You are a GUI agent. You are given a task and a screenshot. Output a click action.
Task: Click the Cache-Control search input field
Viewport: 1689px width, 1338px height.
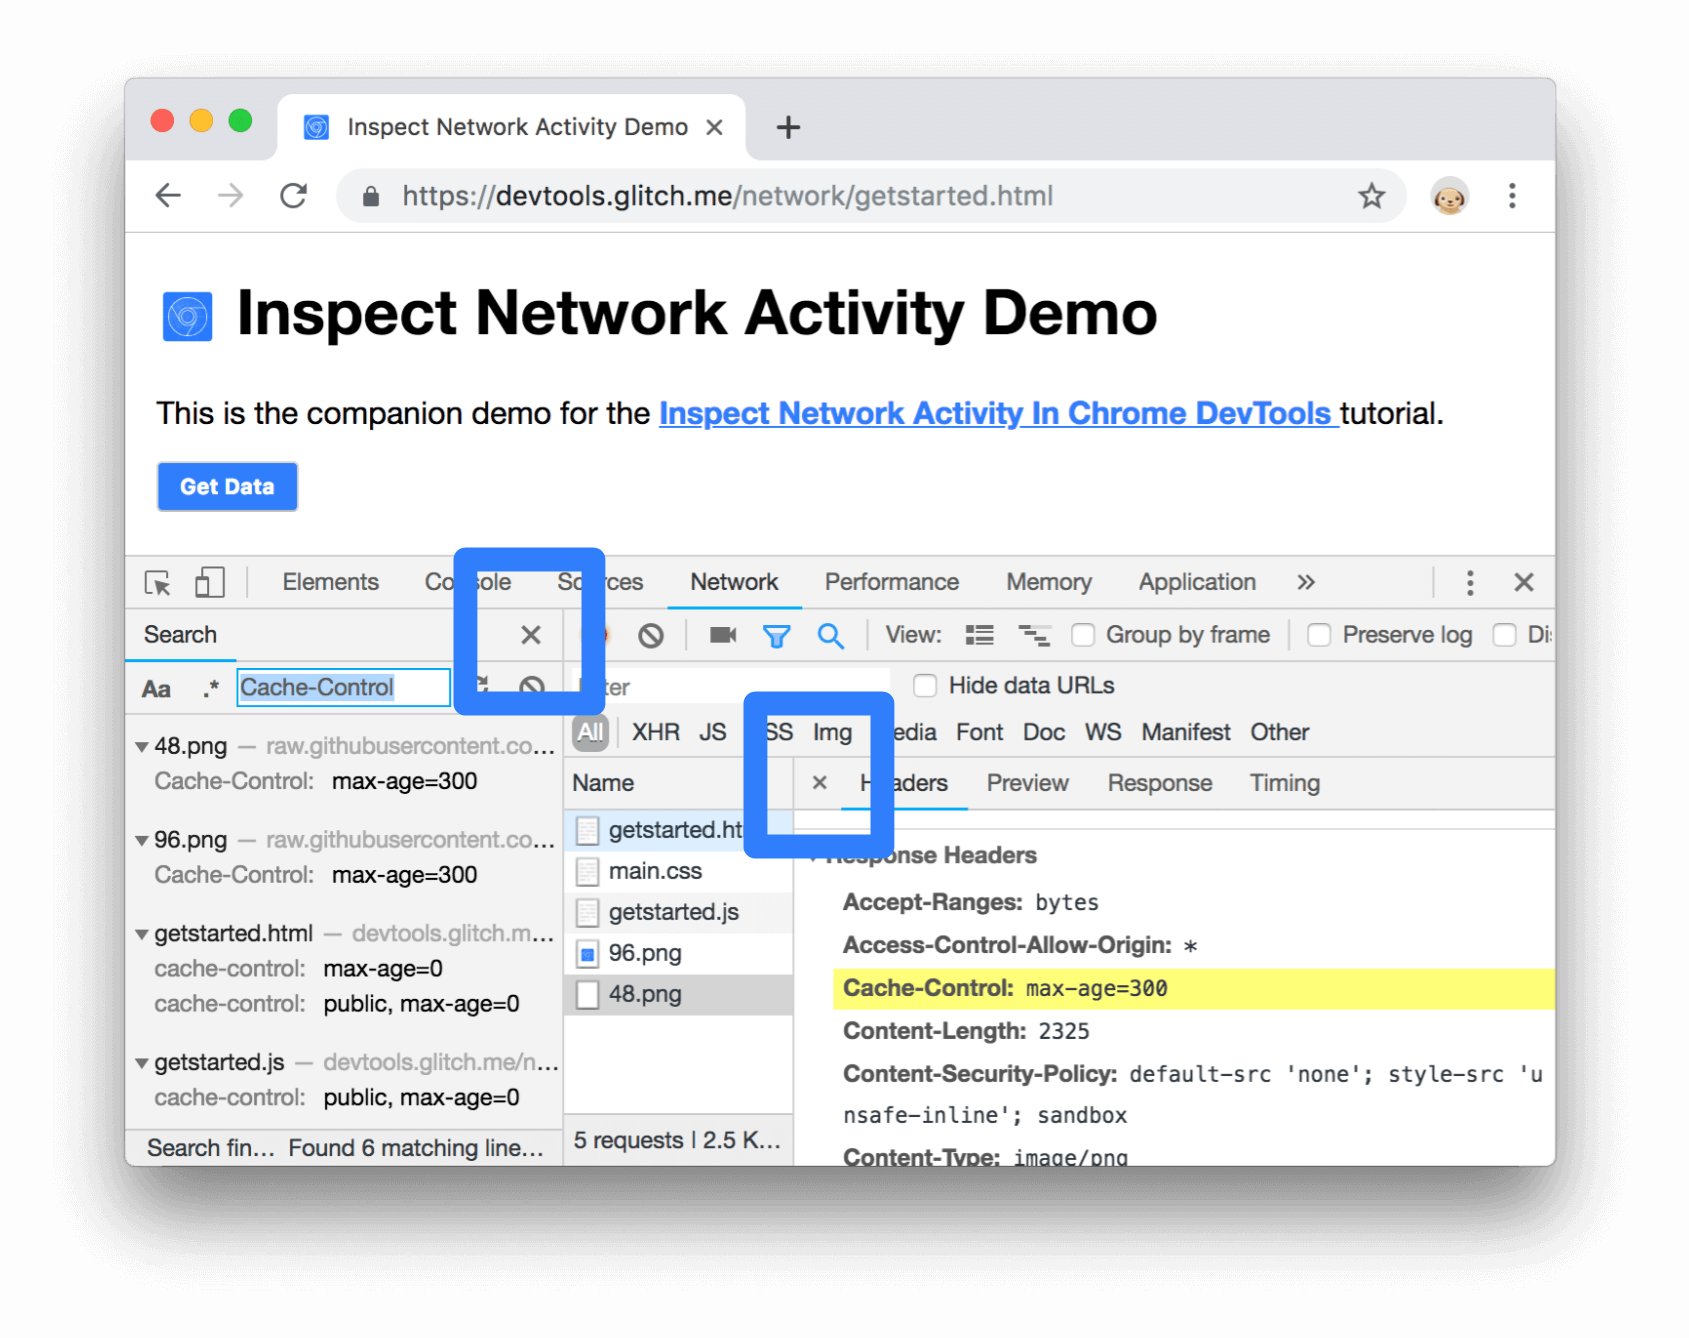[343, 687]
